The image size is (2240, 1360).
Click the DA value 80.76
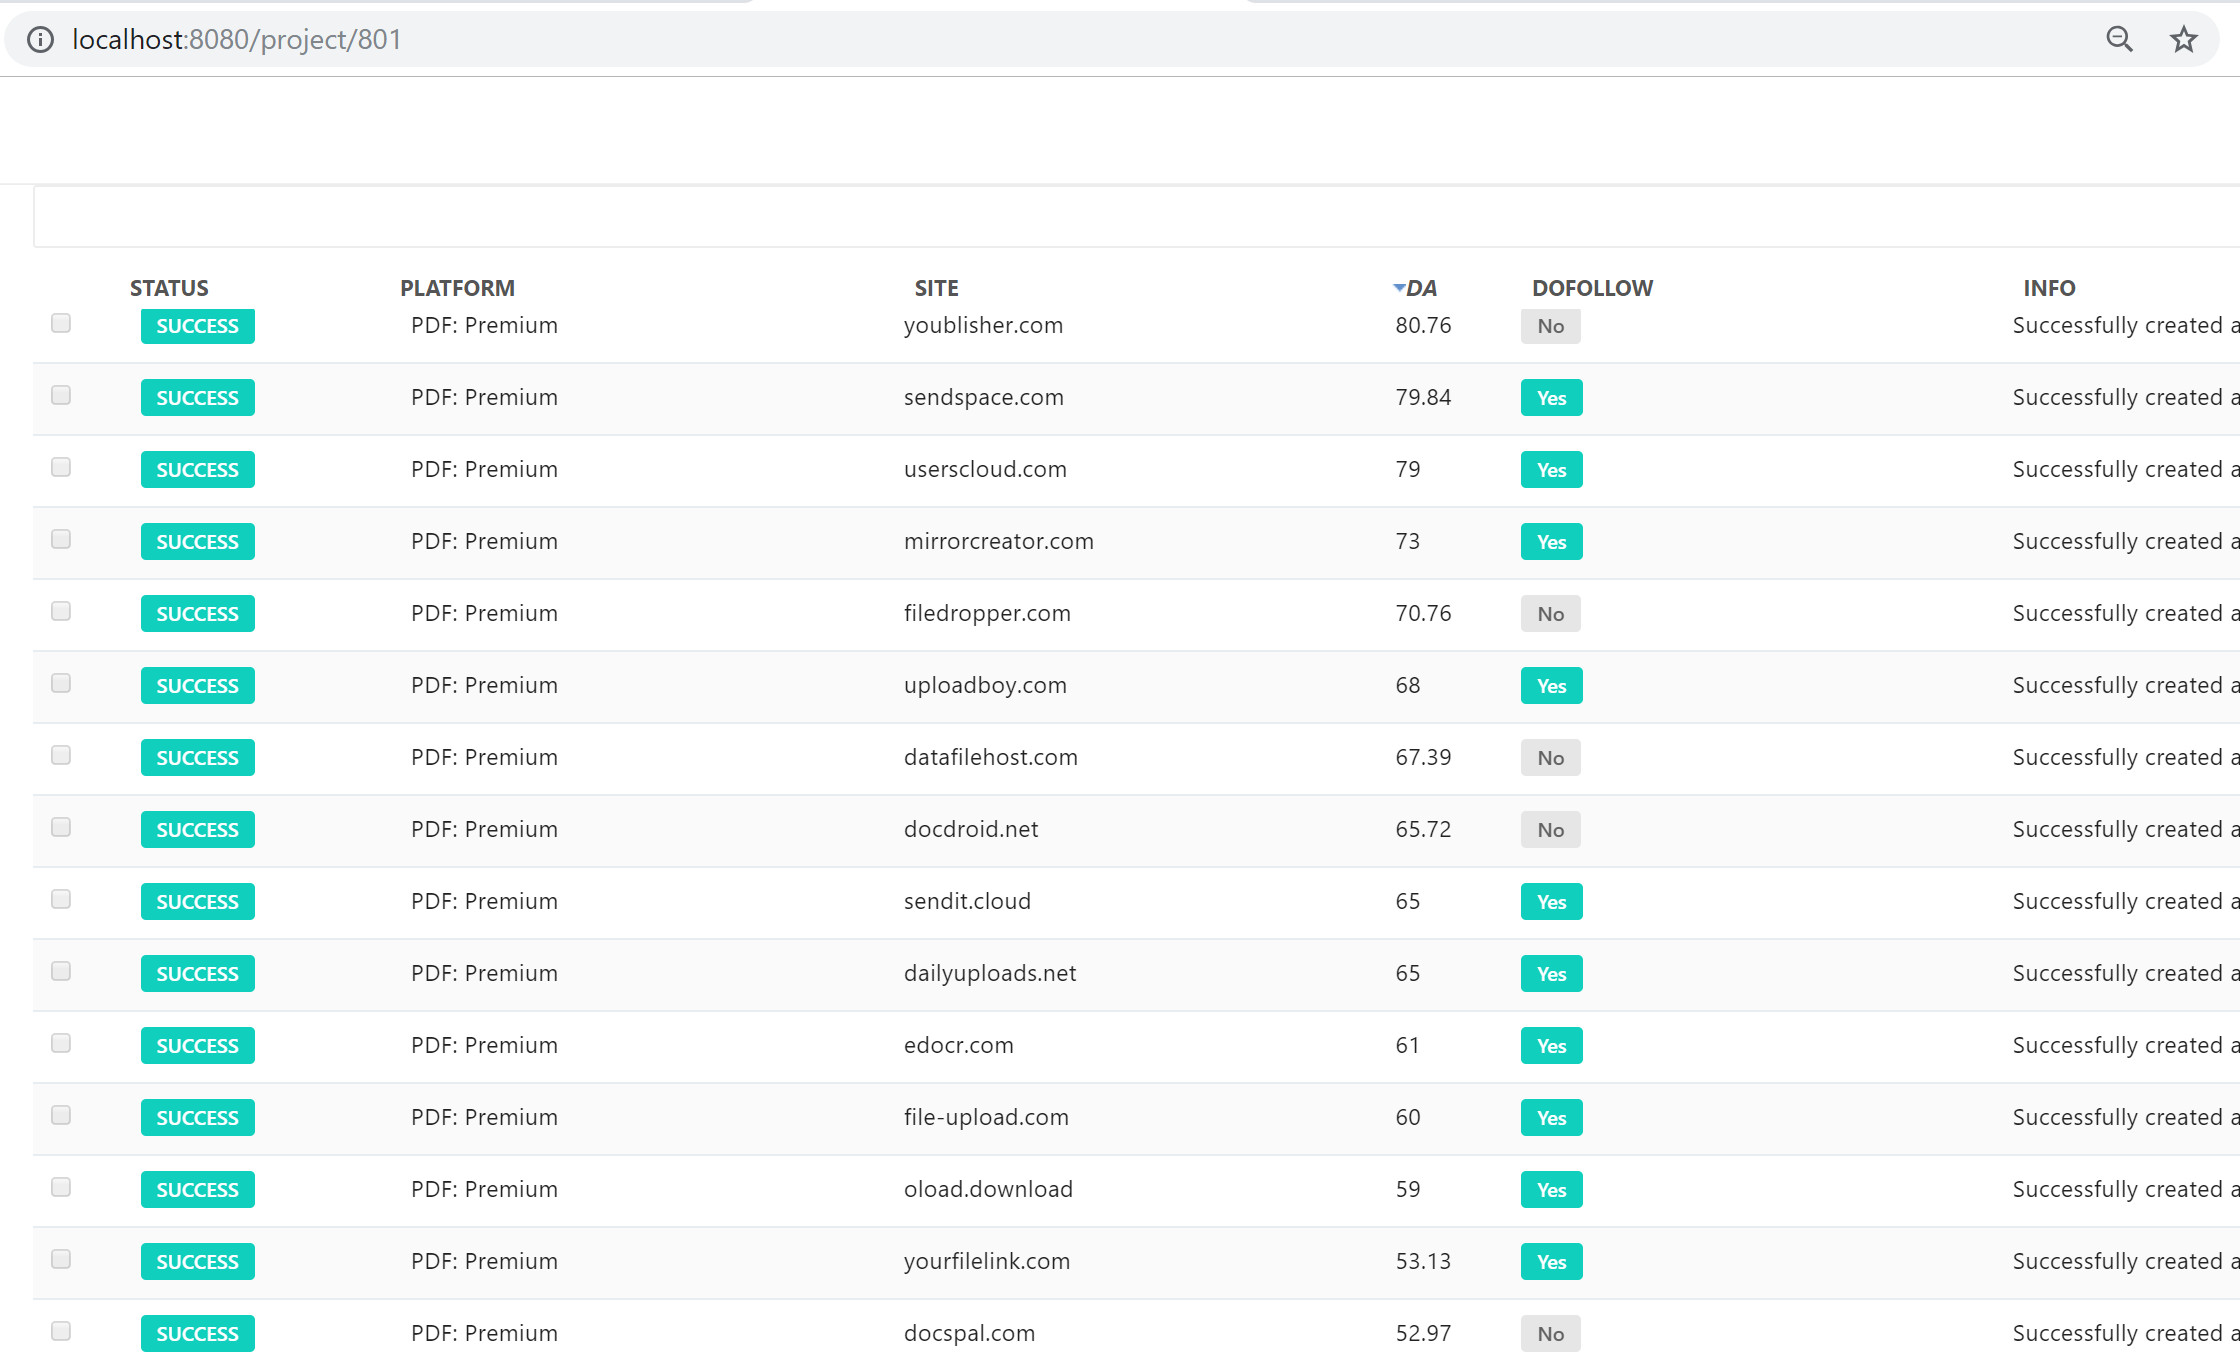[1423, 326]
